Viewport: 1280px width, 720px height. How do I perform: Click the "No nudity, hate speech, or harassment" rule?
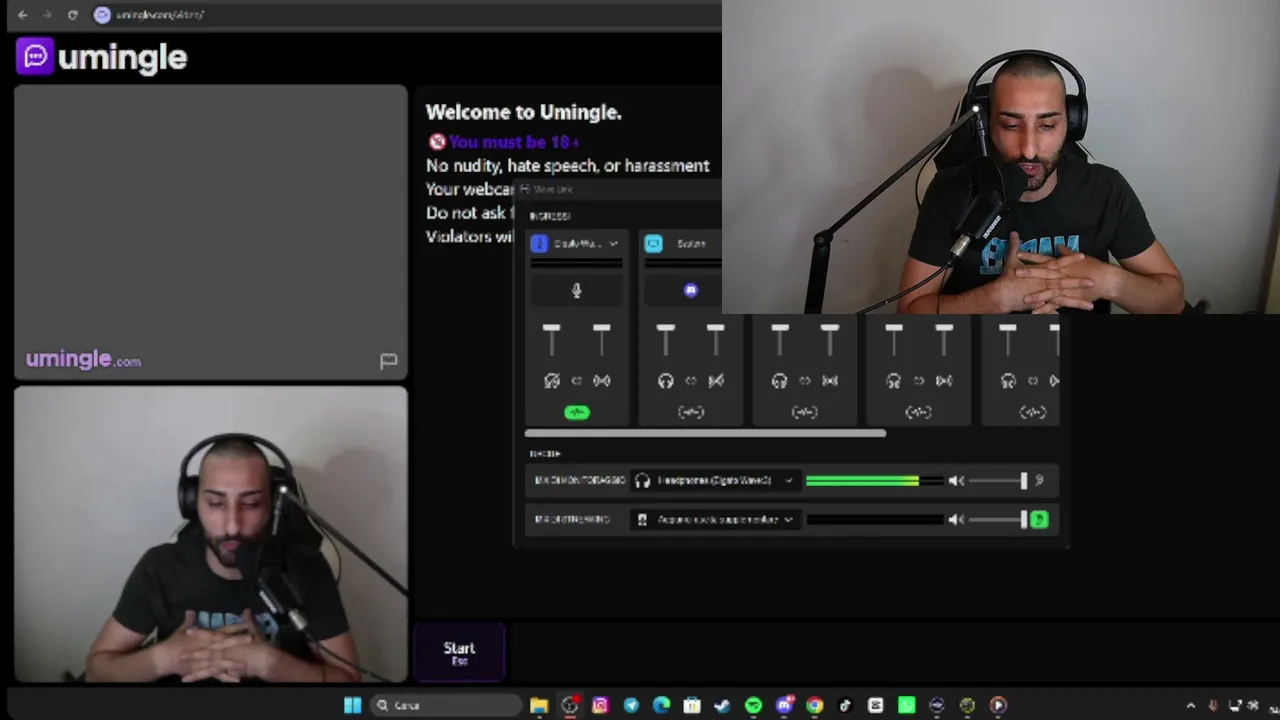pyautogui.click(x=568, y=166)
